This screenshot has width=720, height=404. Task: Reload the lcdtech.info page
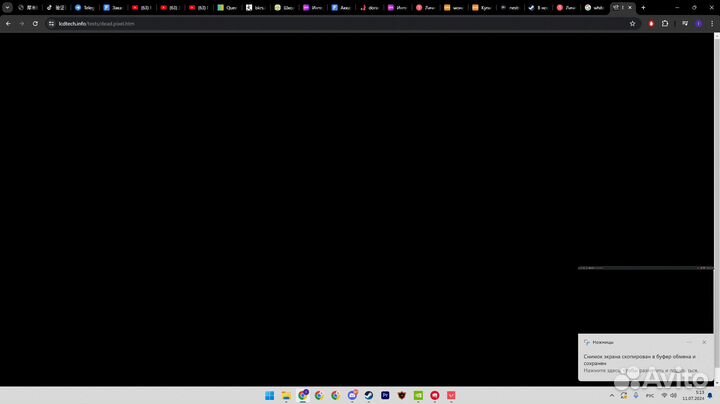click(x=35, y=23)
